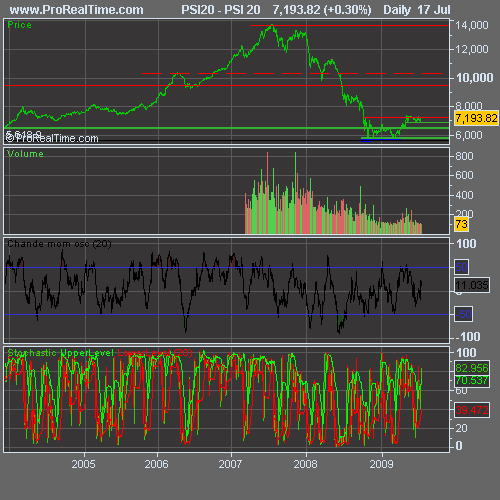Click the PSI20 - PSI 20 title
The height and width of the screenshot is (500, 500).
(x=221, y=10)
